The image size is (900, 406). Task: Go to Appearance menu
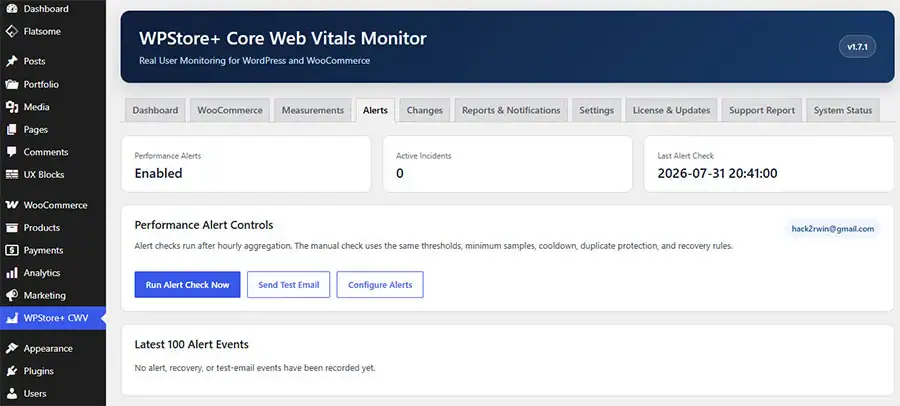click(x=53, y=349)
